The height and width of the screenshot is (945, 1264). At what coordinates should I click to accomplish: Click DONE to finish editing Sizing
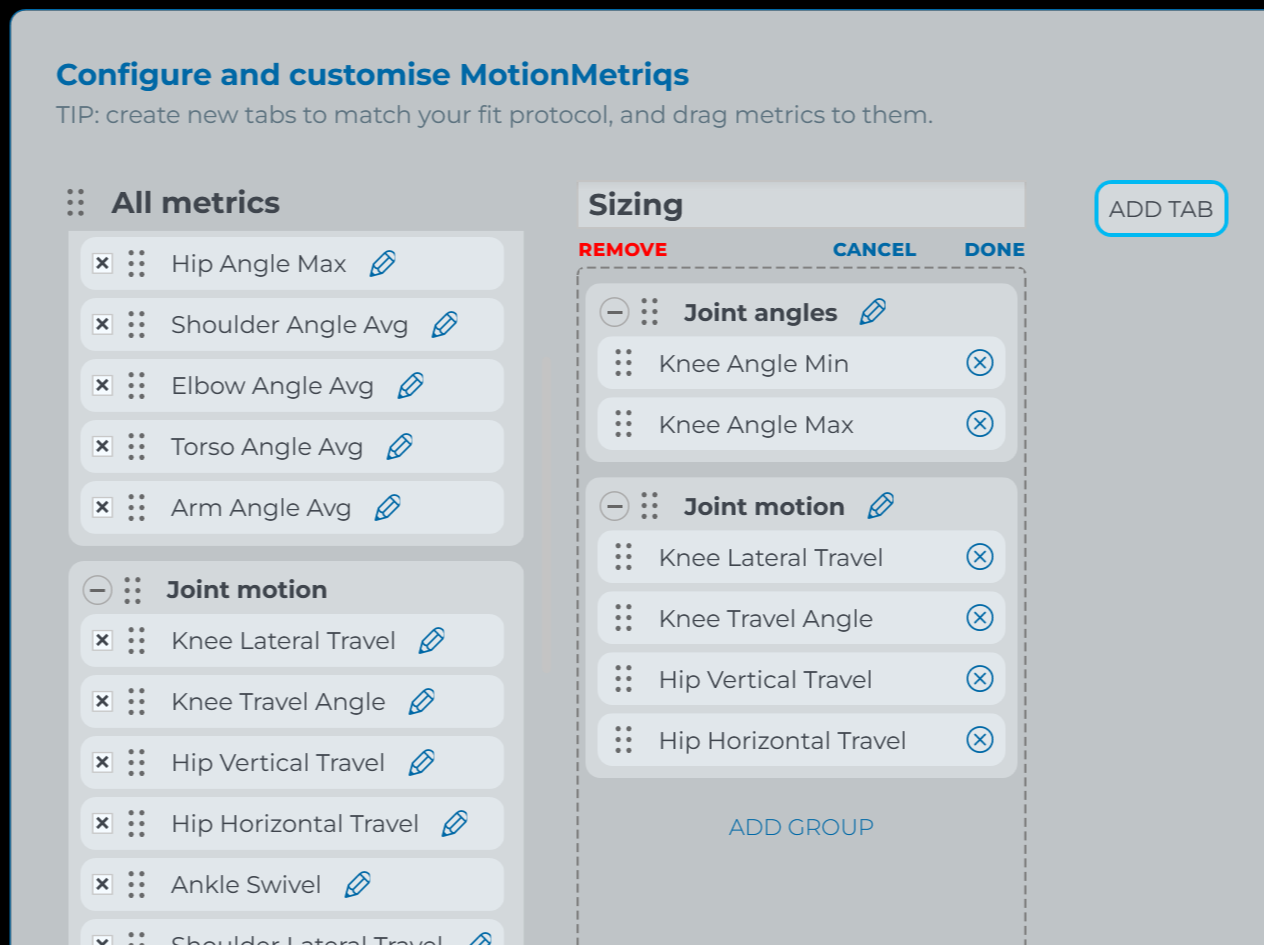[x=995, y=250]
